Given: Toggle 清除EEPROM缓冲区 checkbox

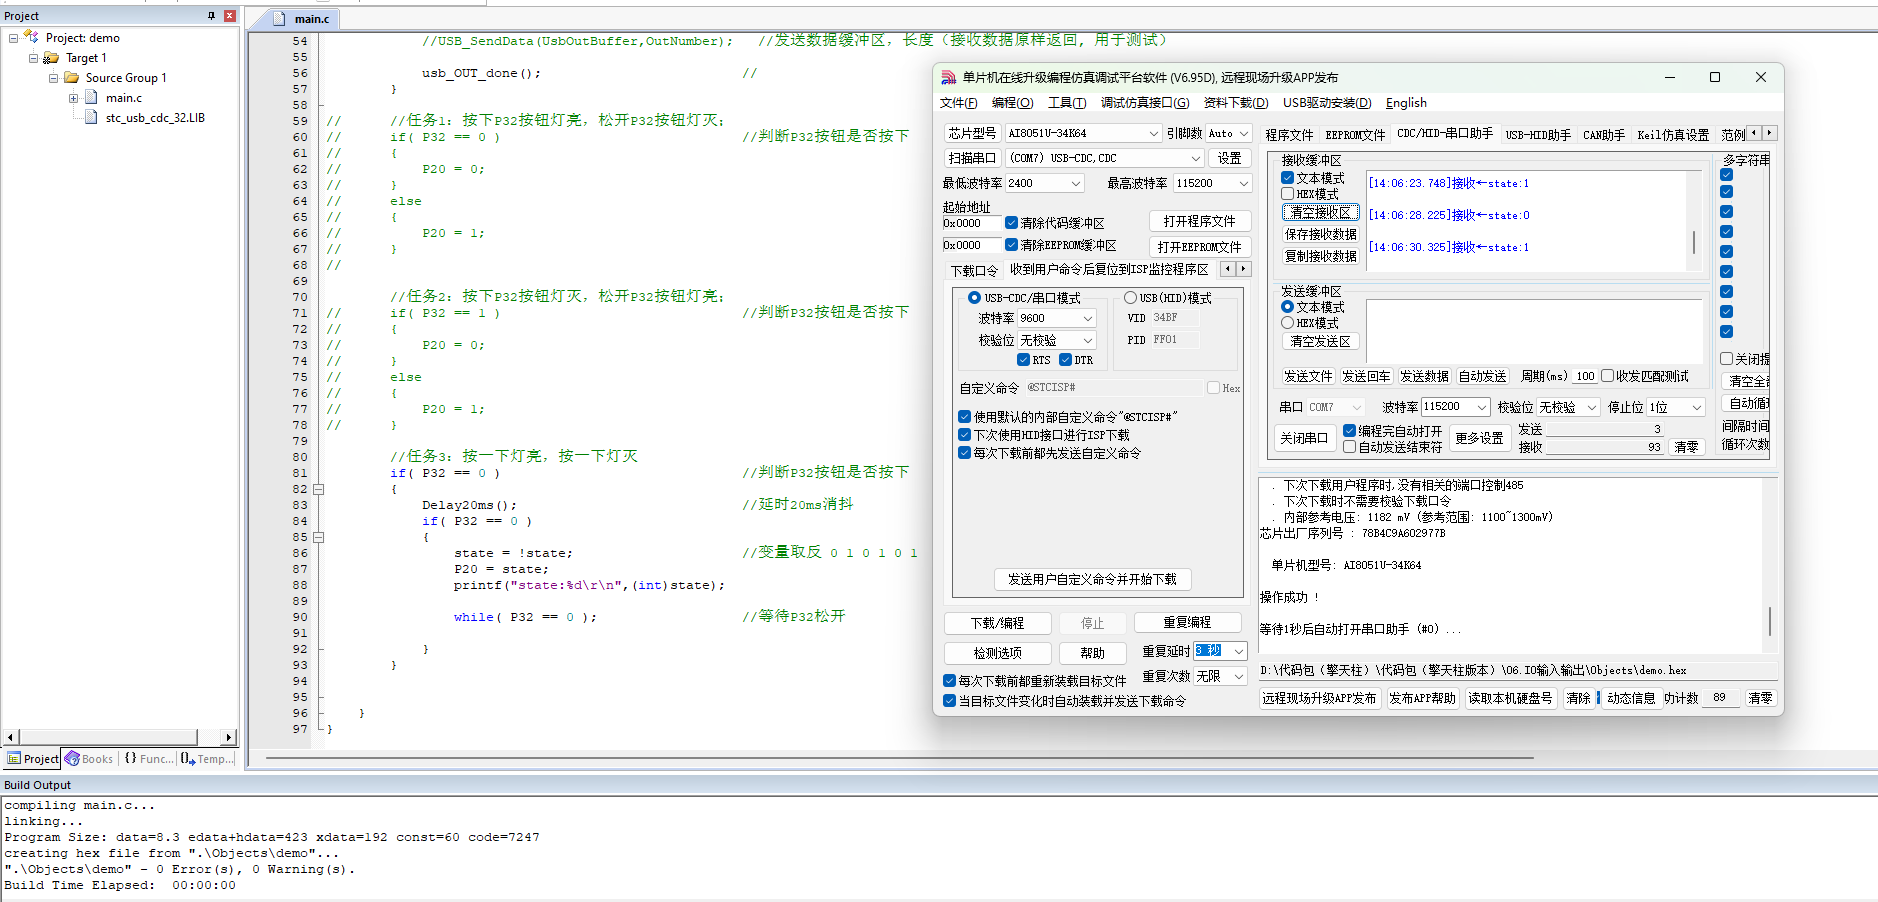Looking at the screenshot, I should (1011, 245).
